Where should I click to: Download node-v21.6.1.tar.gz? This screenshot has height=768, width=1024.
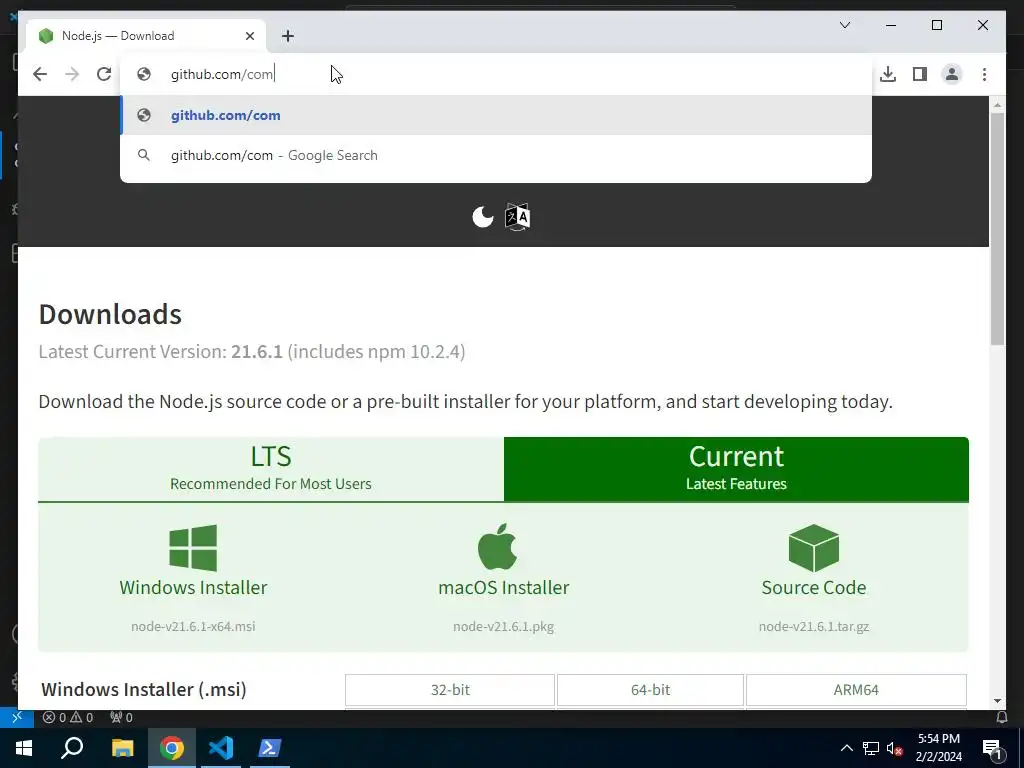(814, 626)
